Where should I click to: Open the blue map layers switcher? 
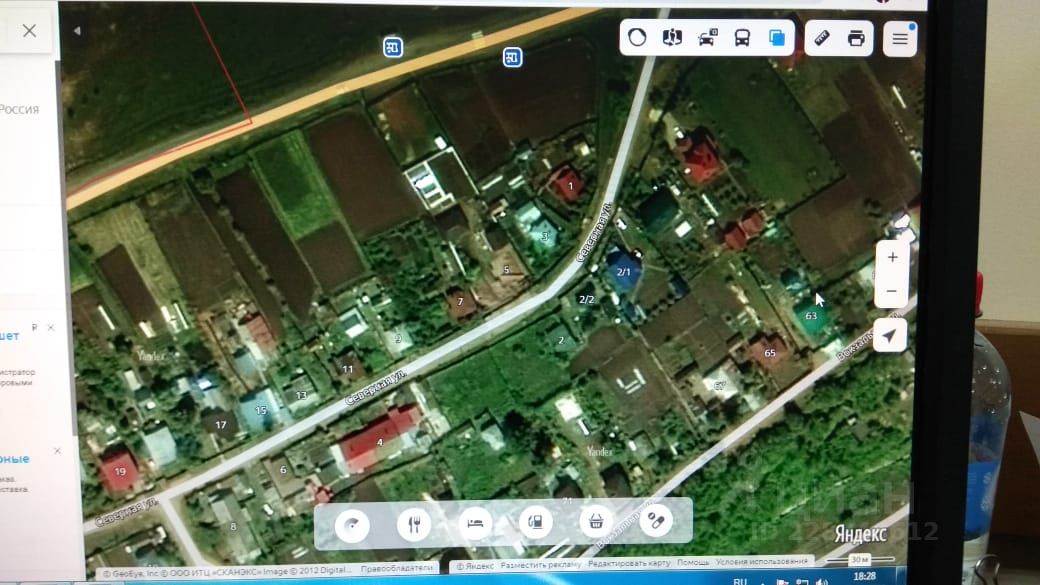(x=777, y=38)
